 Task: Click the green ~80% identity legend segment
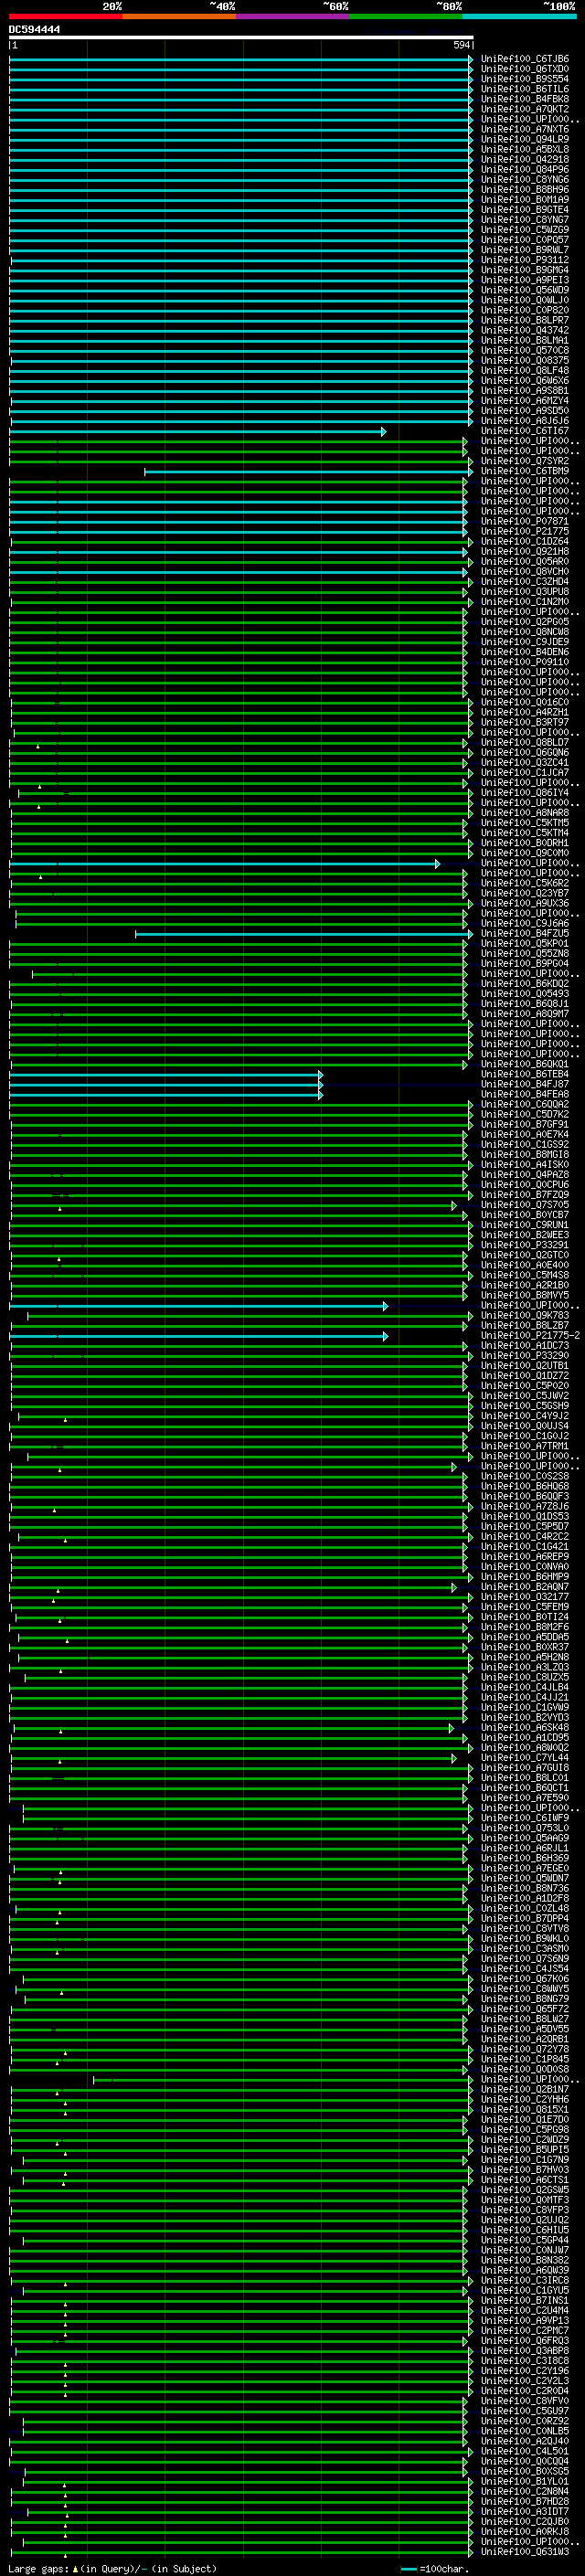[405, 16]
